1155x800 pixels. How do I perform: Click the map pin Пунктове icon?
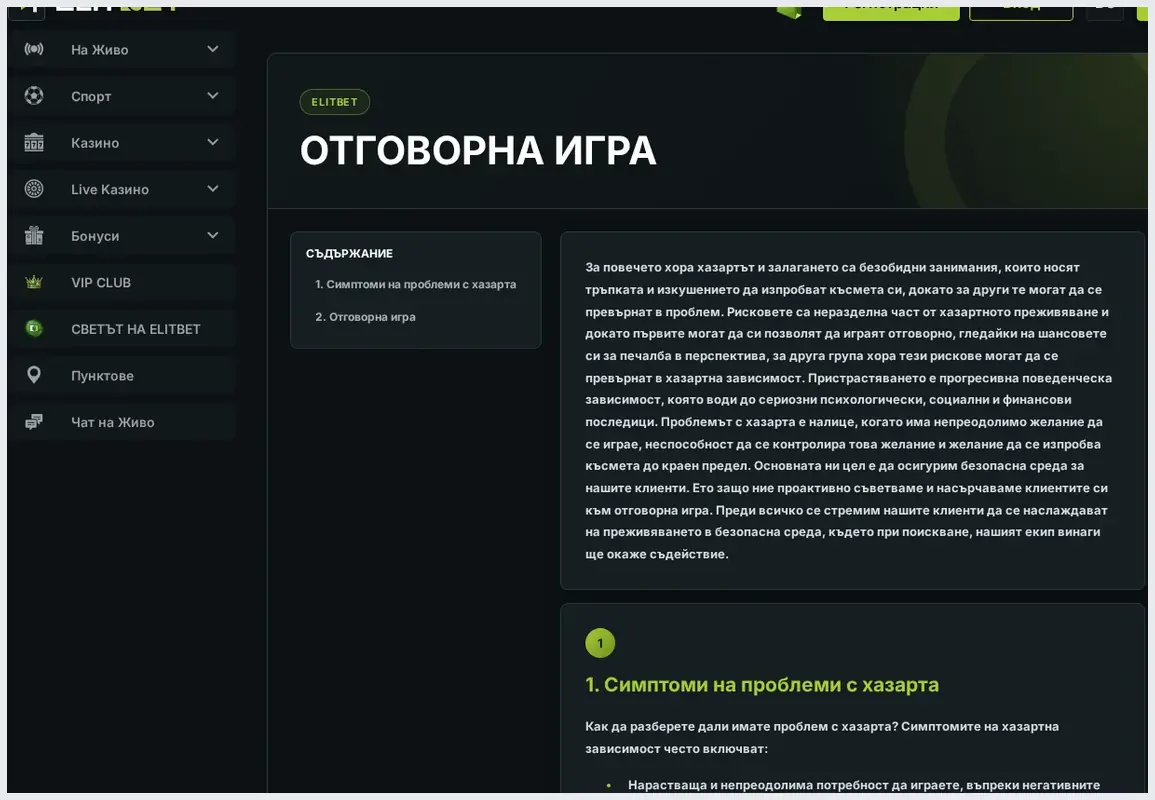[x=34, y=375]
